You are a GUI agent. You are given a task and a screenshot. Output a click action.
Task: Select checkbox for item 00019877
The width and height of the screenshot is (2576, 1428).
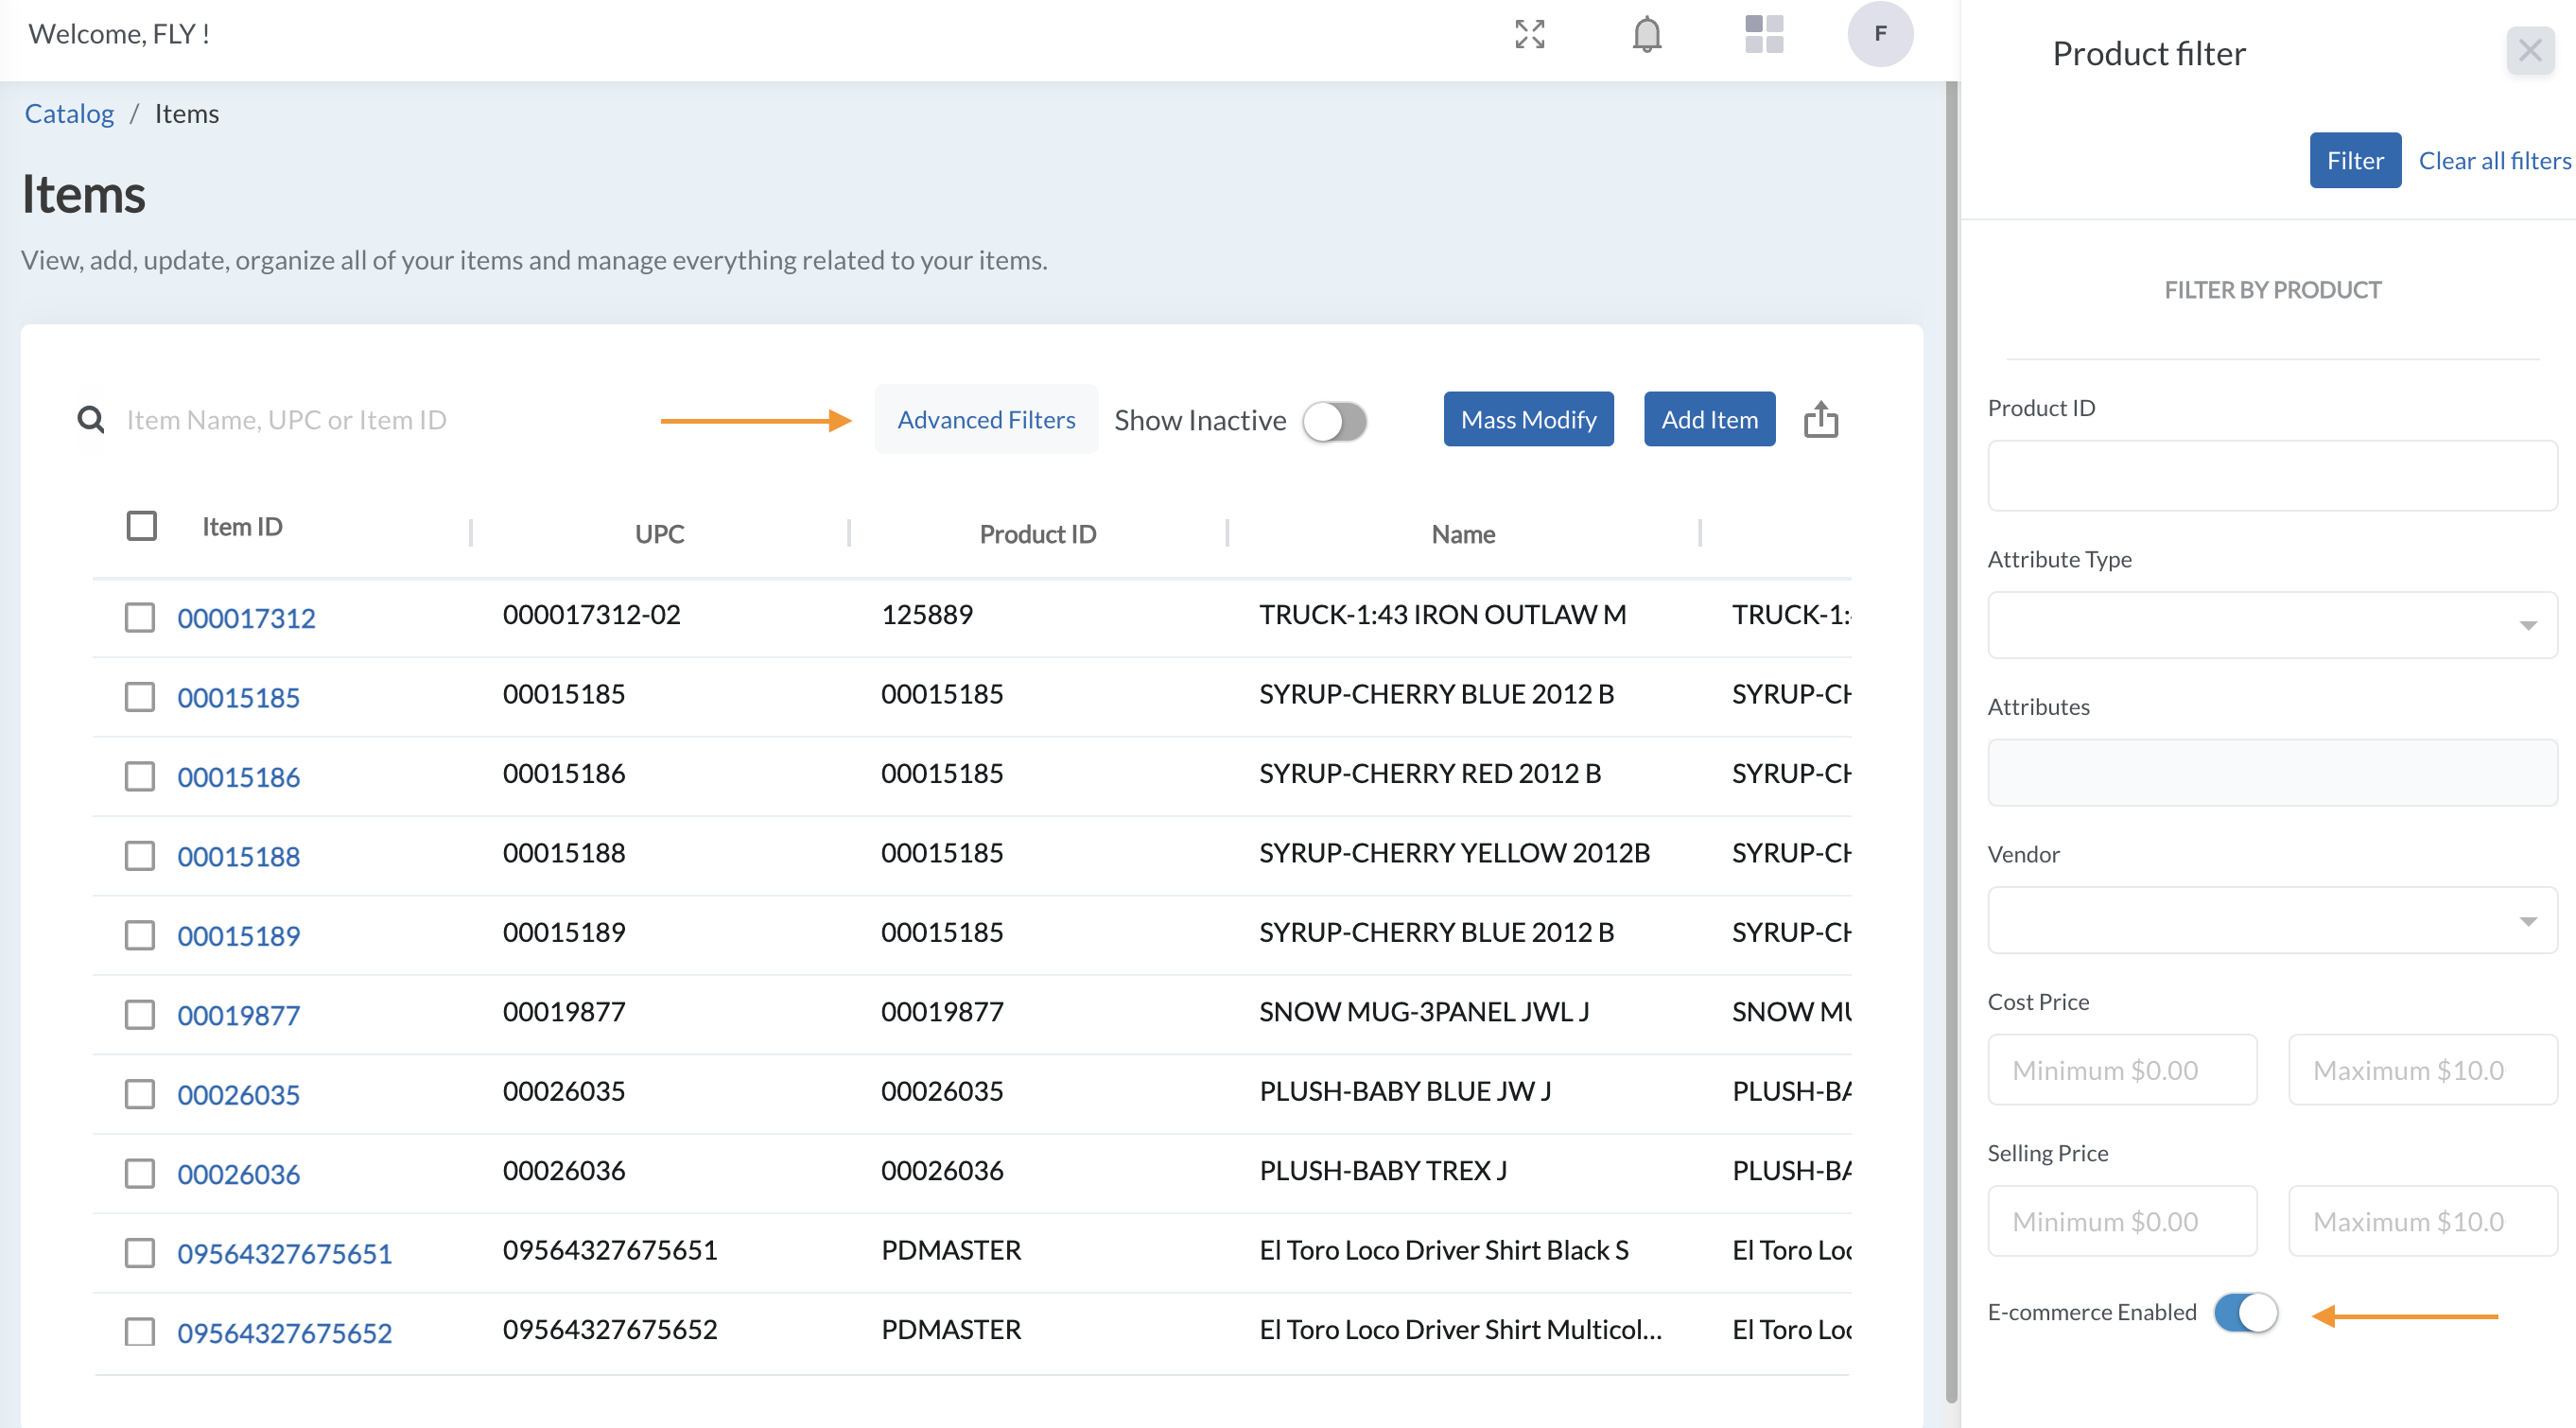pyautogui.click(x=140, y=1015)
